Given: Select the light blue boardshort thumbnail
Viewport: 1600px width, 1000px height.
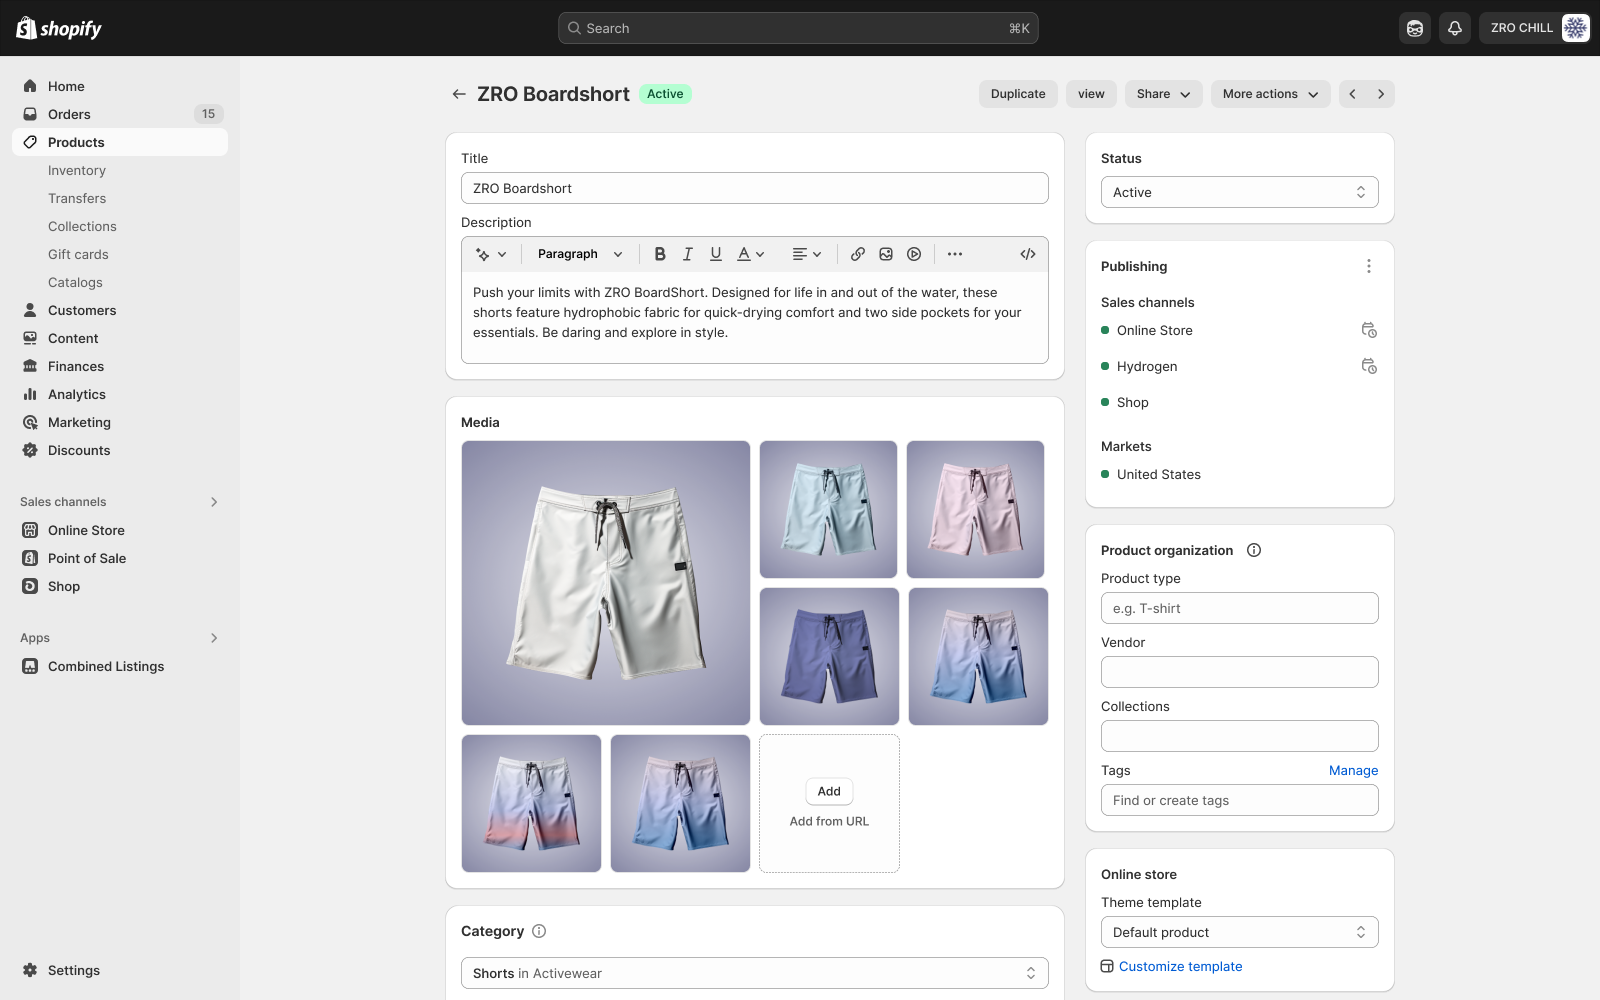Looking at the screenshot, I should pyautogui.click(x=829, y=509).
